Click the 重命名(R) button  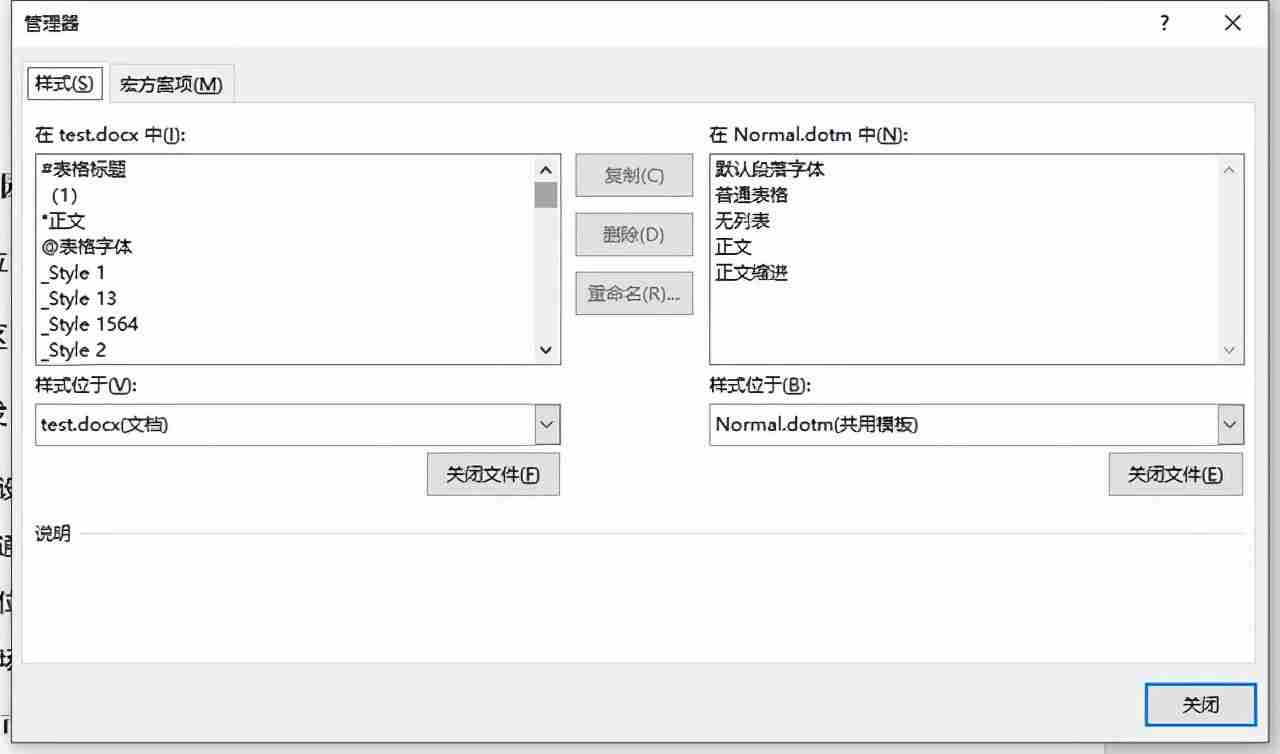point(633,293)
